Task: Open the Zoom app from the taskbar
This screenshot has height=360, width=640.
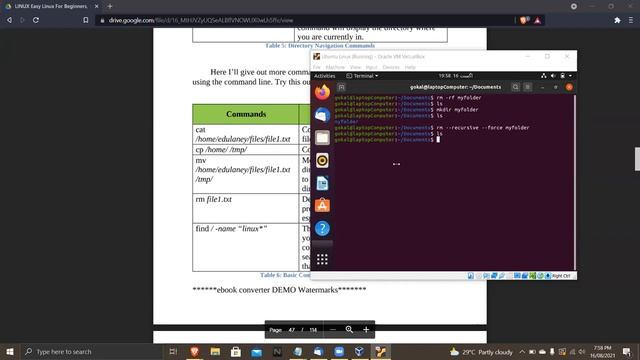Action: [339, 351]
